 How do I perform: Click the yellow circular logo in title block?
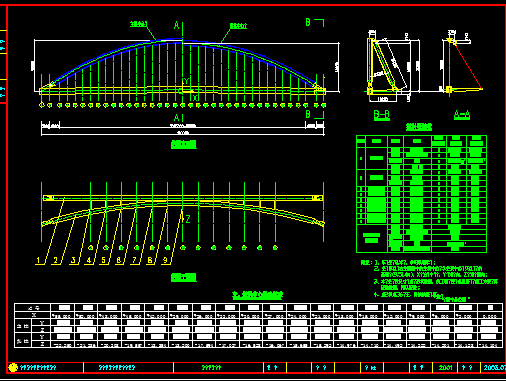coord(13,367)
